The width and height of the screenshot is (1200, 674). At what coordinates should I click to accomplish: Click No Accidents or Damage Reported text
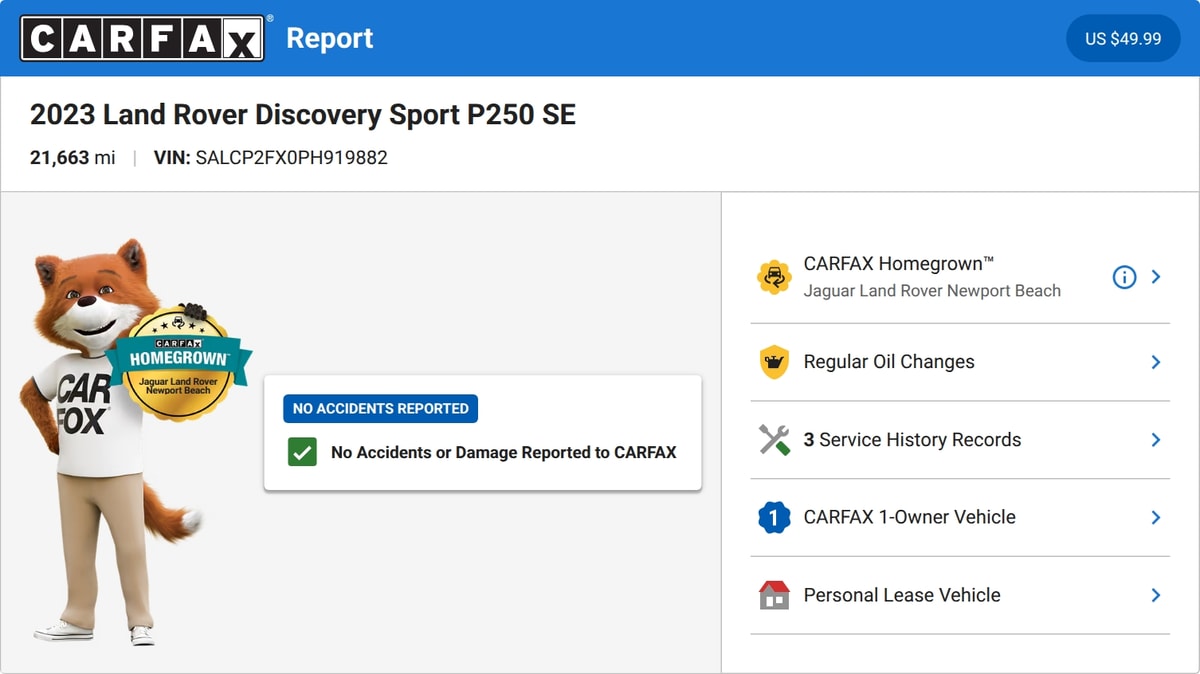504,452
